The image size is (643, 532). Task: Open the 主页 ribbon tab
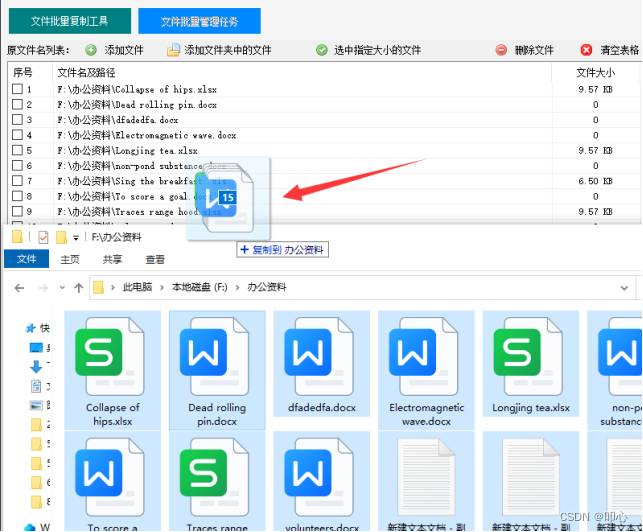click(70, 259)
